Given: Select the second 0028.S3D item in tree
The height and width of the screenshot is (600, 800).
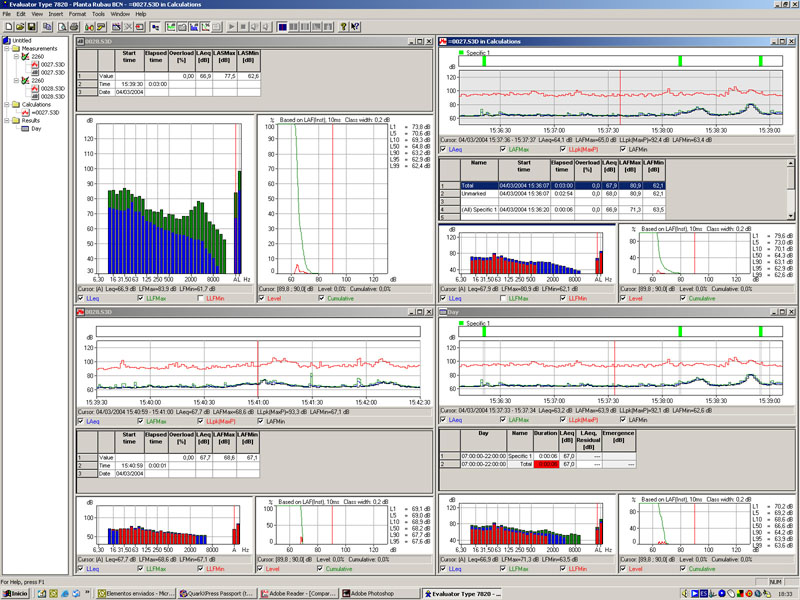Looking at the screenshot, I should click(x=48, y=96).
